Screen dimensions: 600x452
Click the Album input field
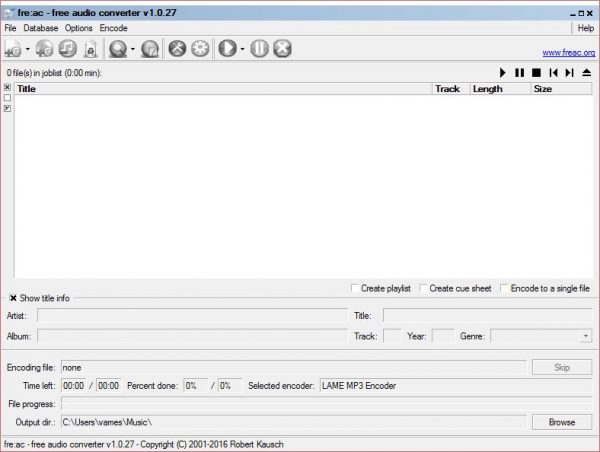click(x=192, y=336)
